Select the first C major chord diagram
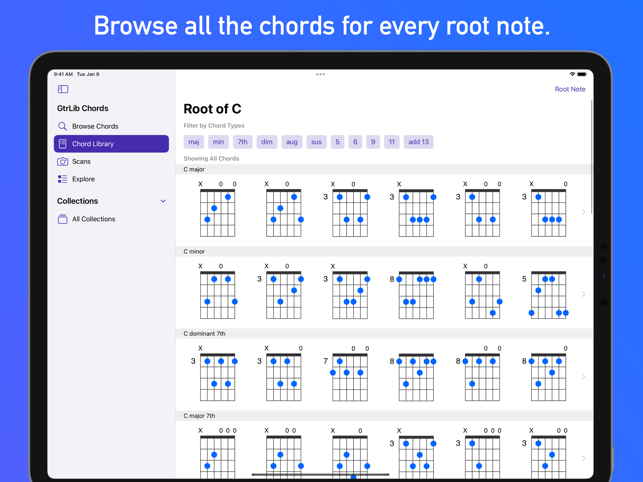 point(217,210)
